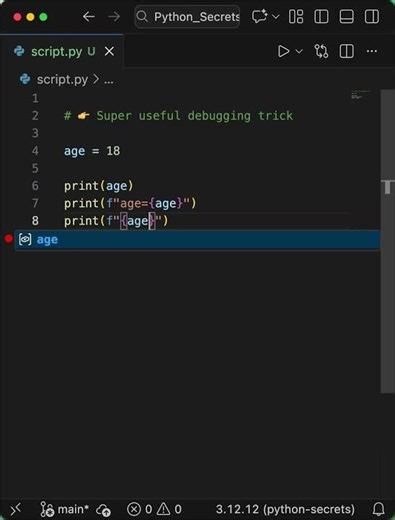This screenshot has width=395, height=520.
Task: Click the print(age) line
Action: click(x=99, y=186)
